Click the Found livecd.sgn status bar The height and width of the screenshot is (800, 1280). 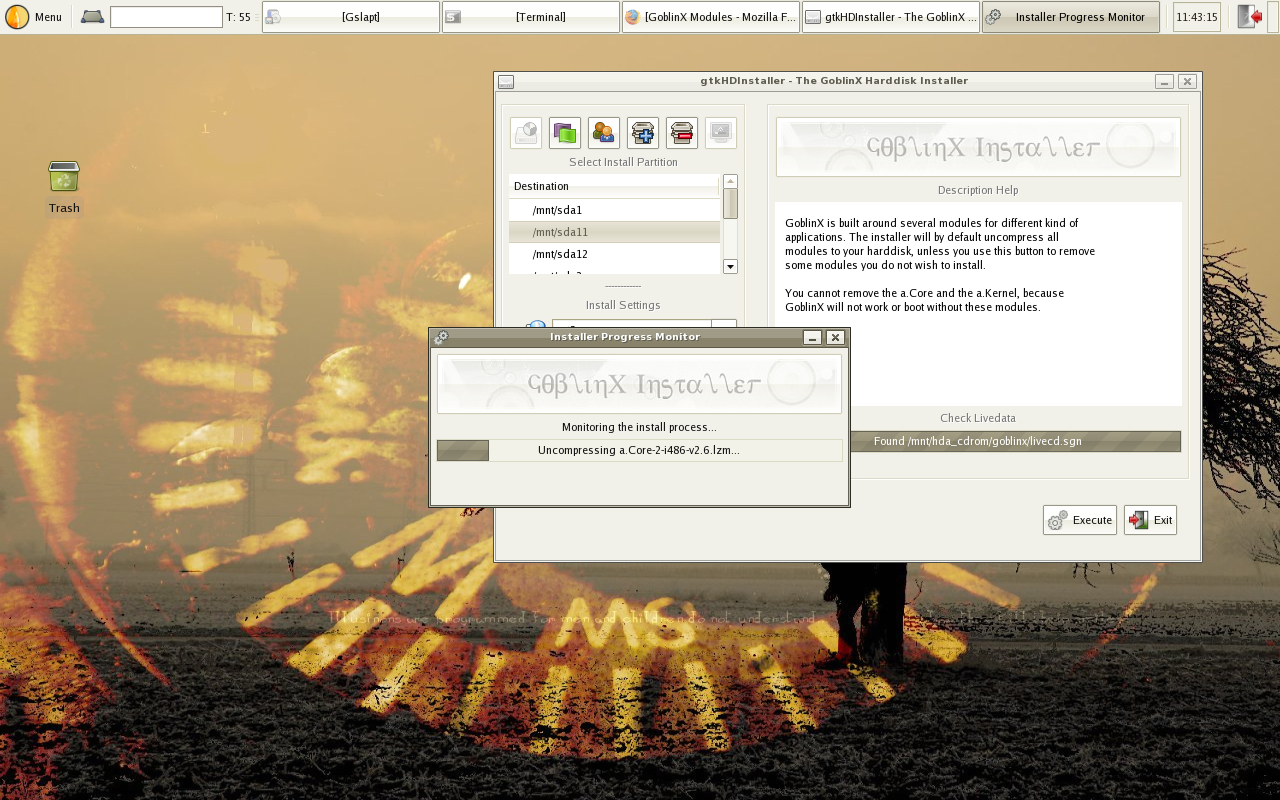(978, 441)
